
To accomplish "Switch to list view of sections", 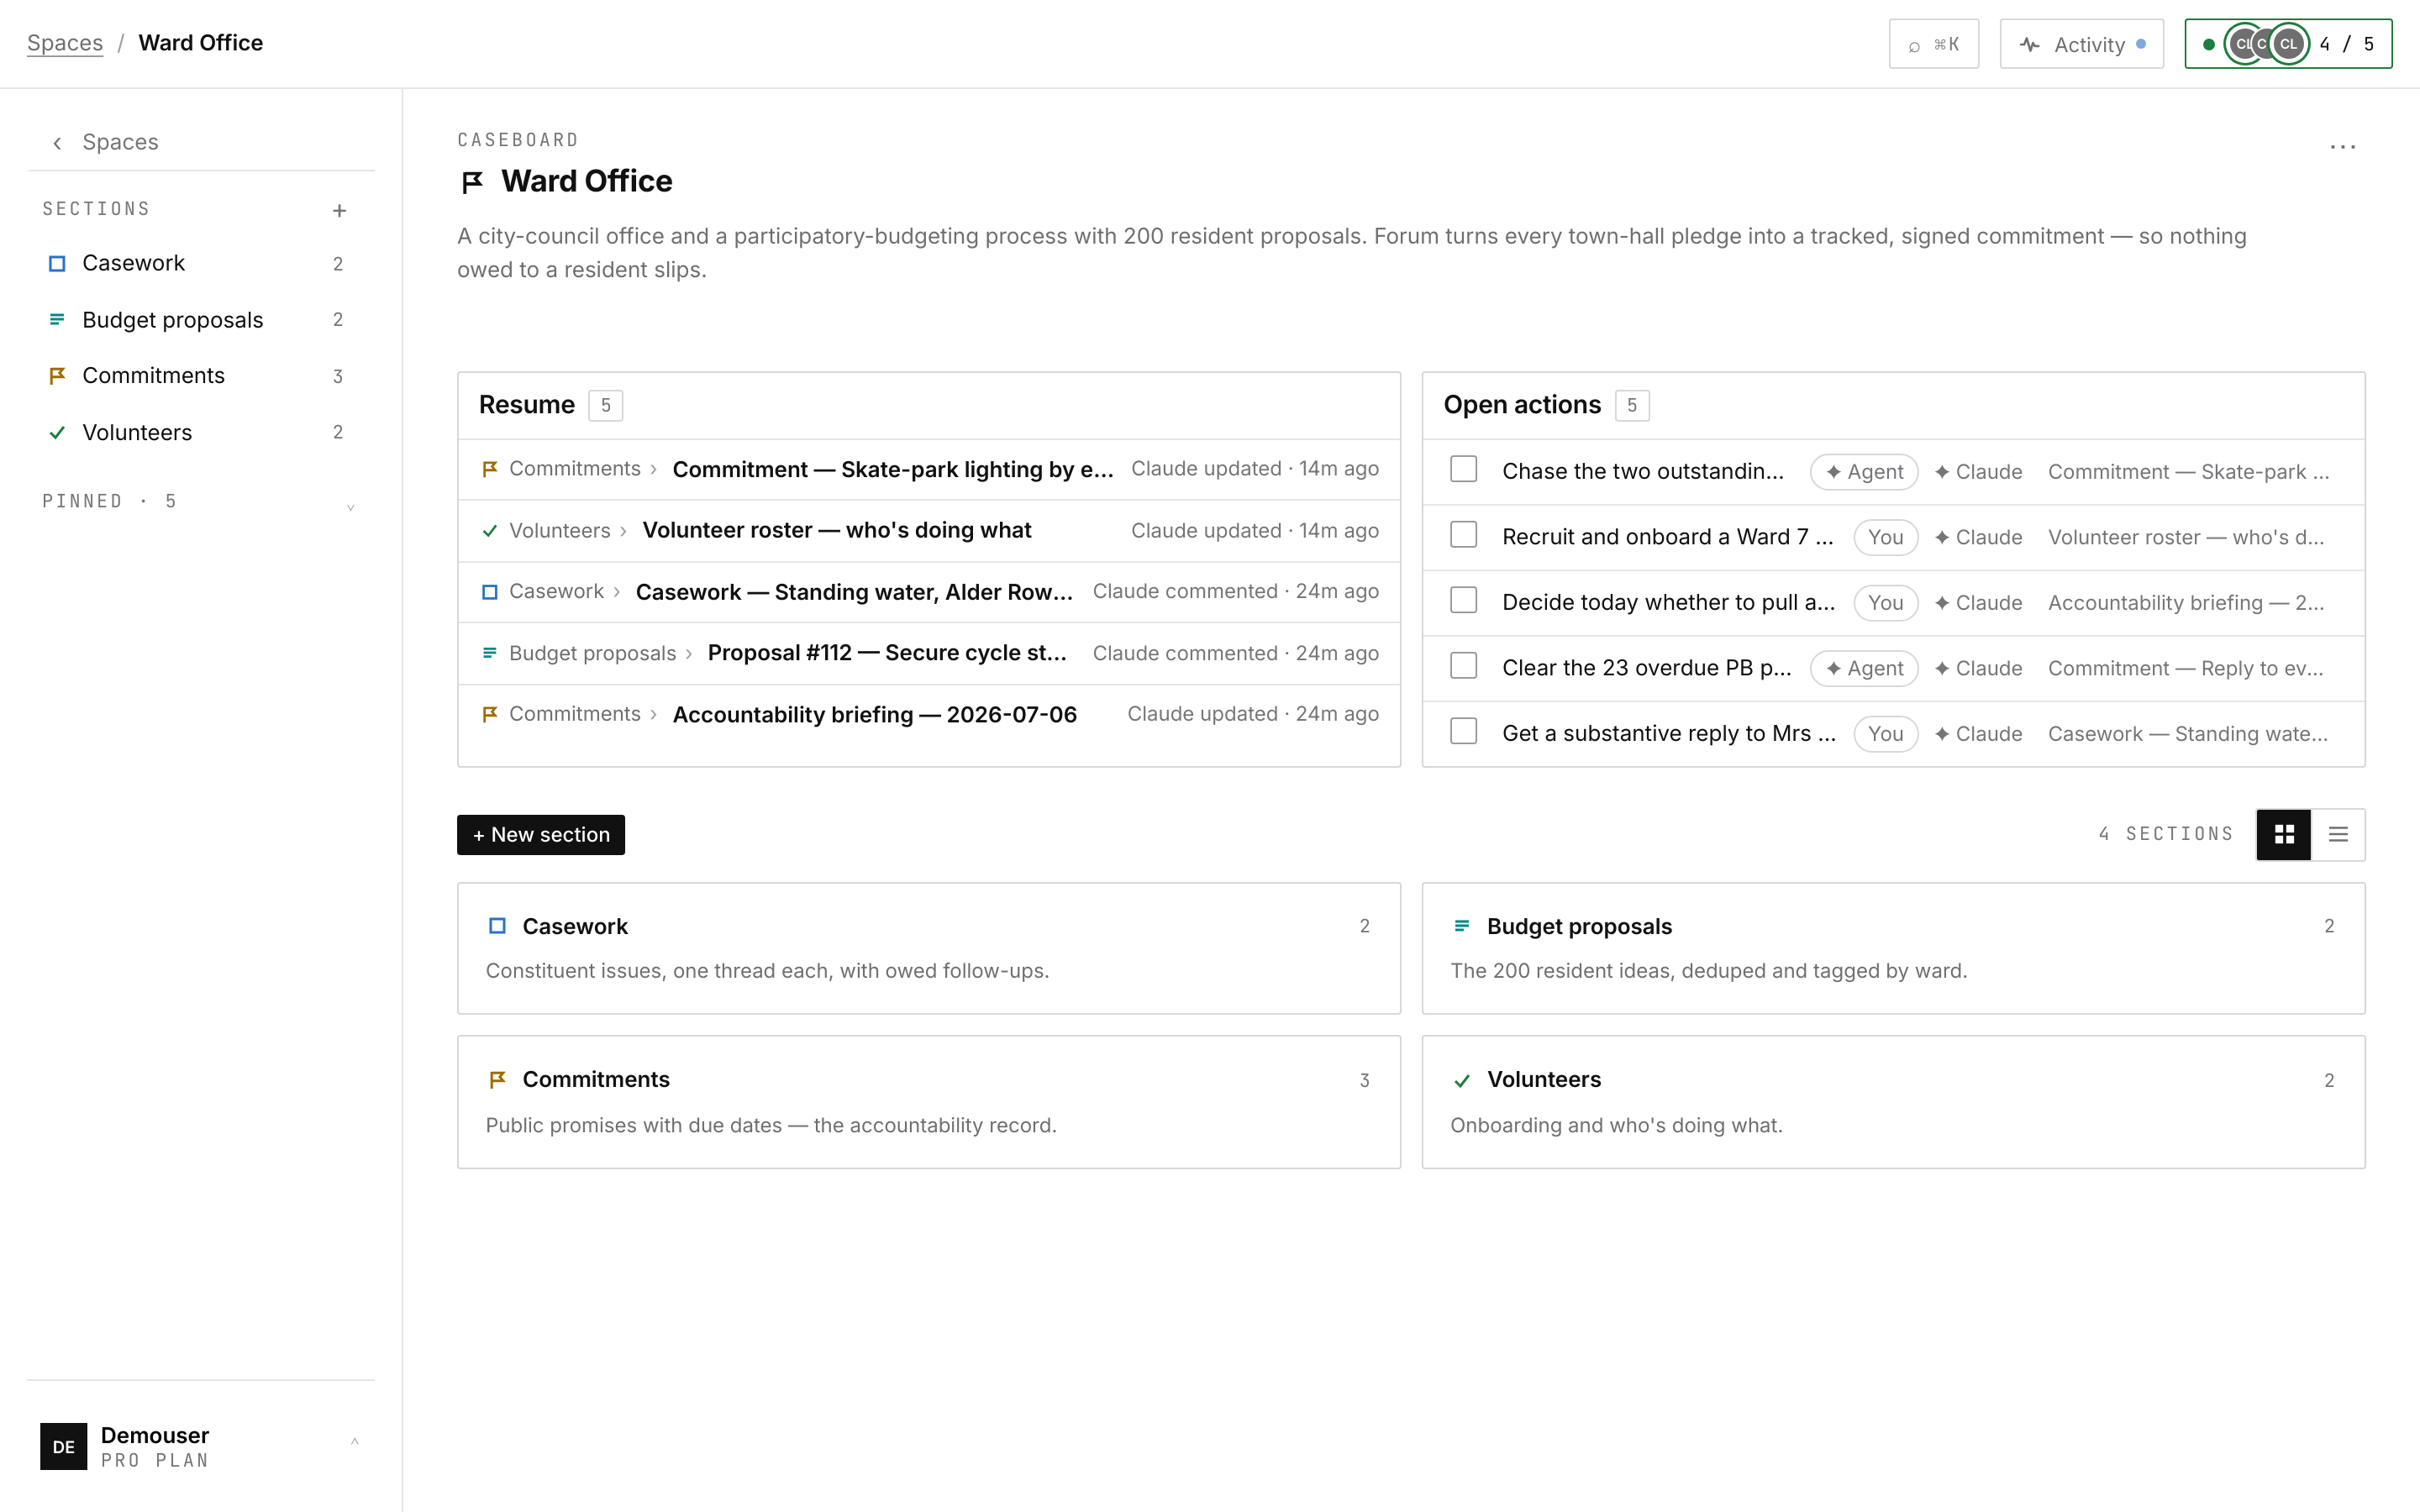I will (x=2338, y=834).
